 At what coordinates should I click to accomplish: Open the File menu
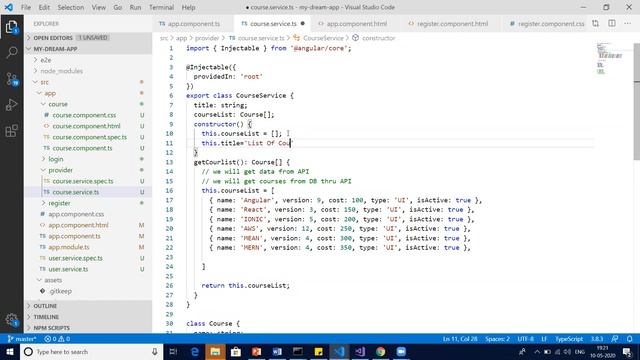(x=26, y=7)
